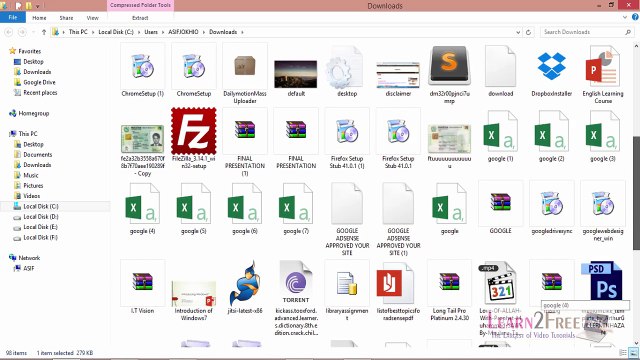Select the blank download file

500,67
